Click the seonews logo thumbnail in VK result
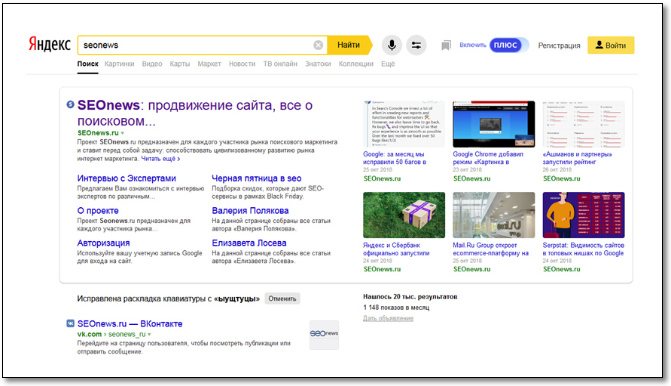This screenshot has height=386, width=671. point(324,335)
